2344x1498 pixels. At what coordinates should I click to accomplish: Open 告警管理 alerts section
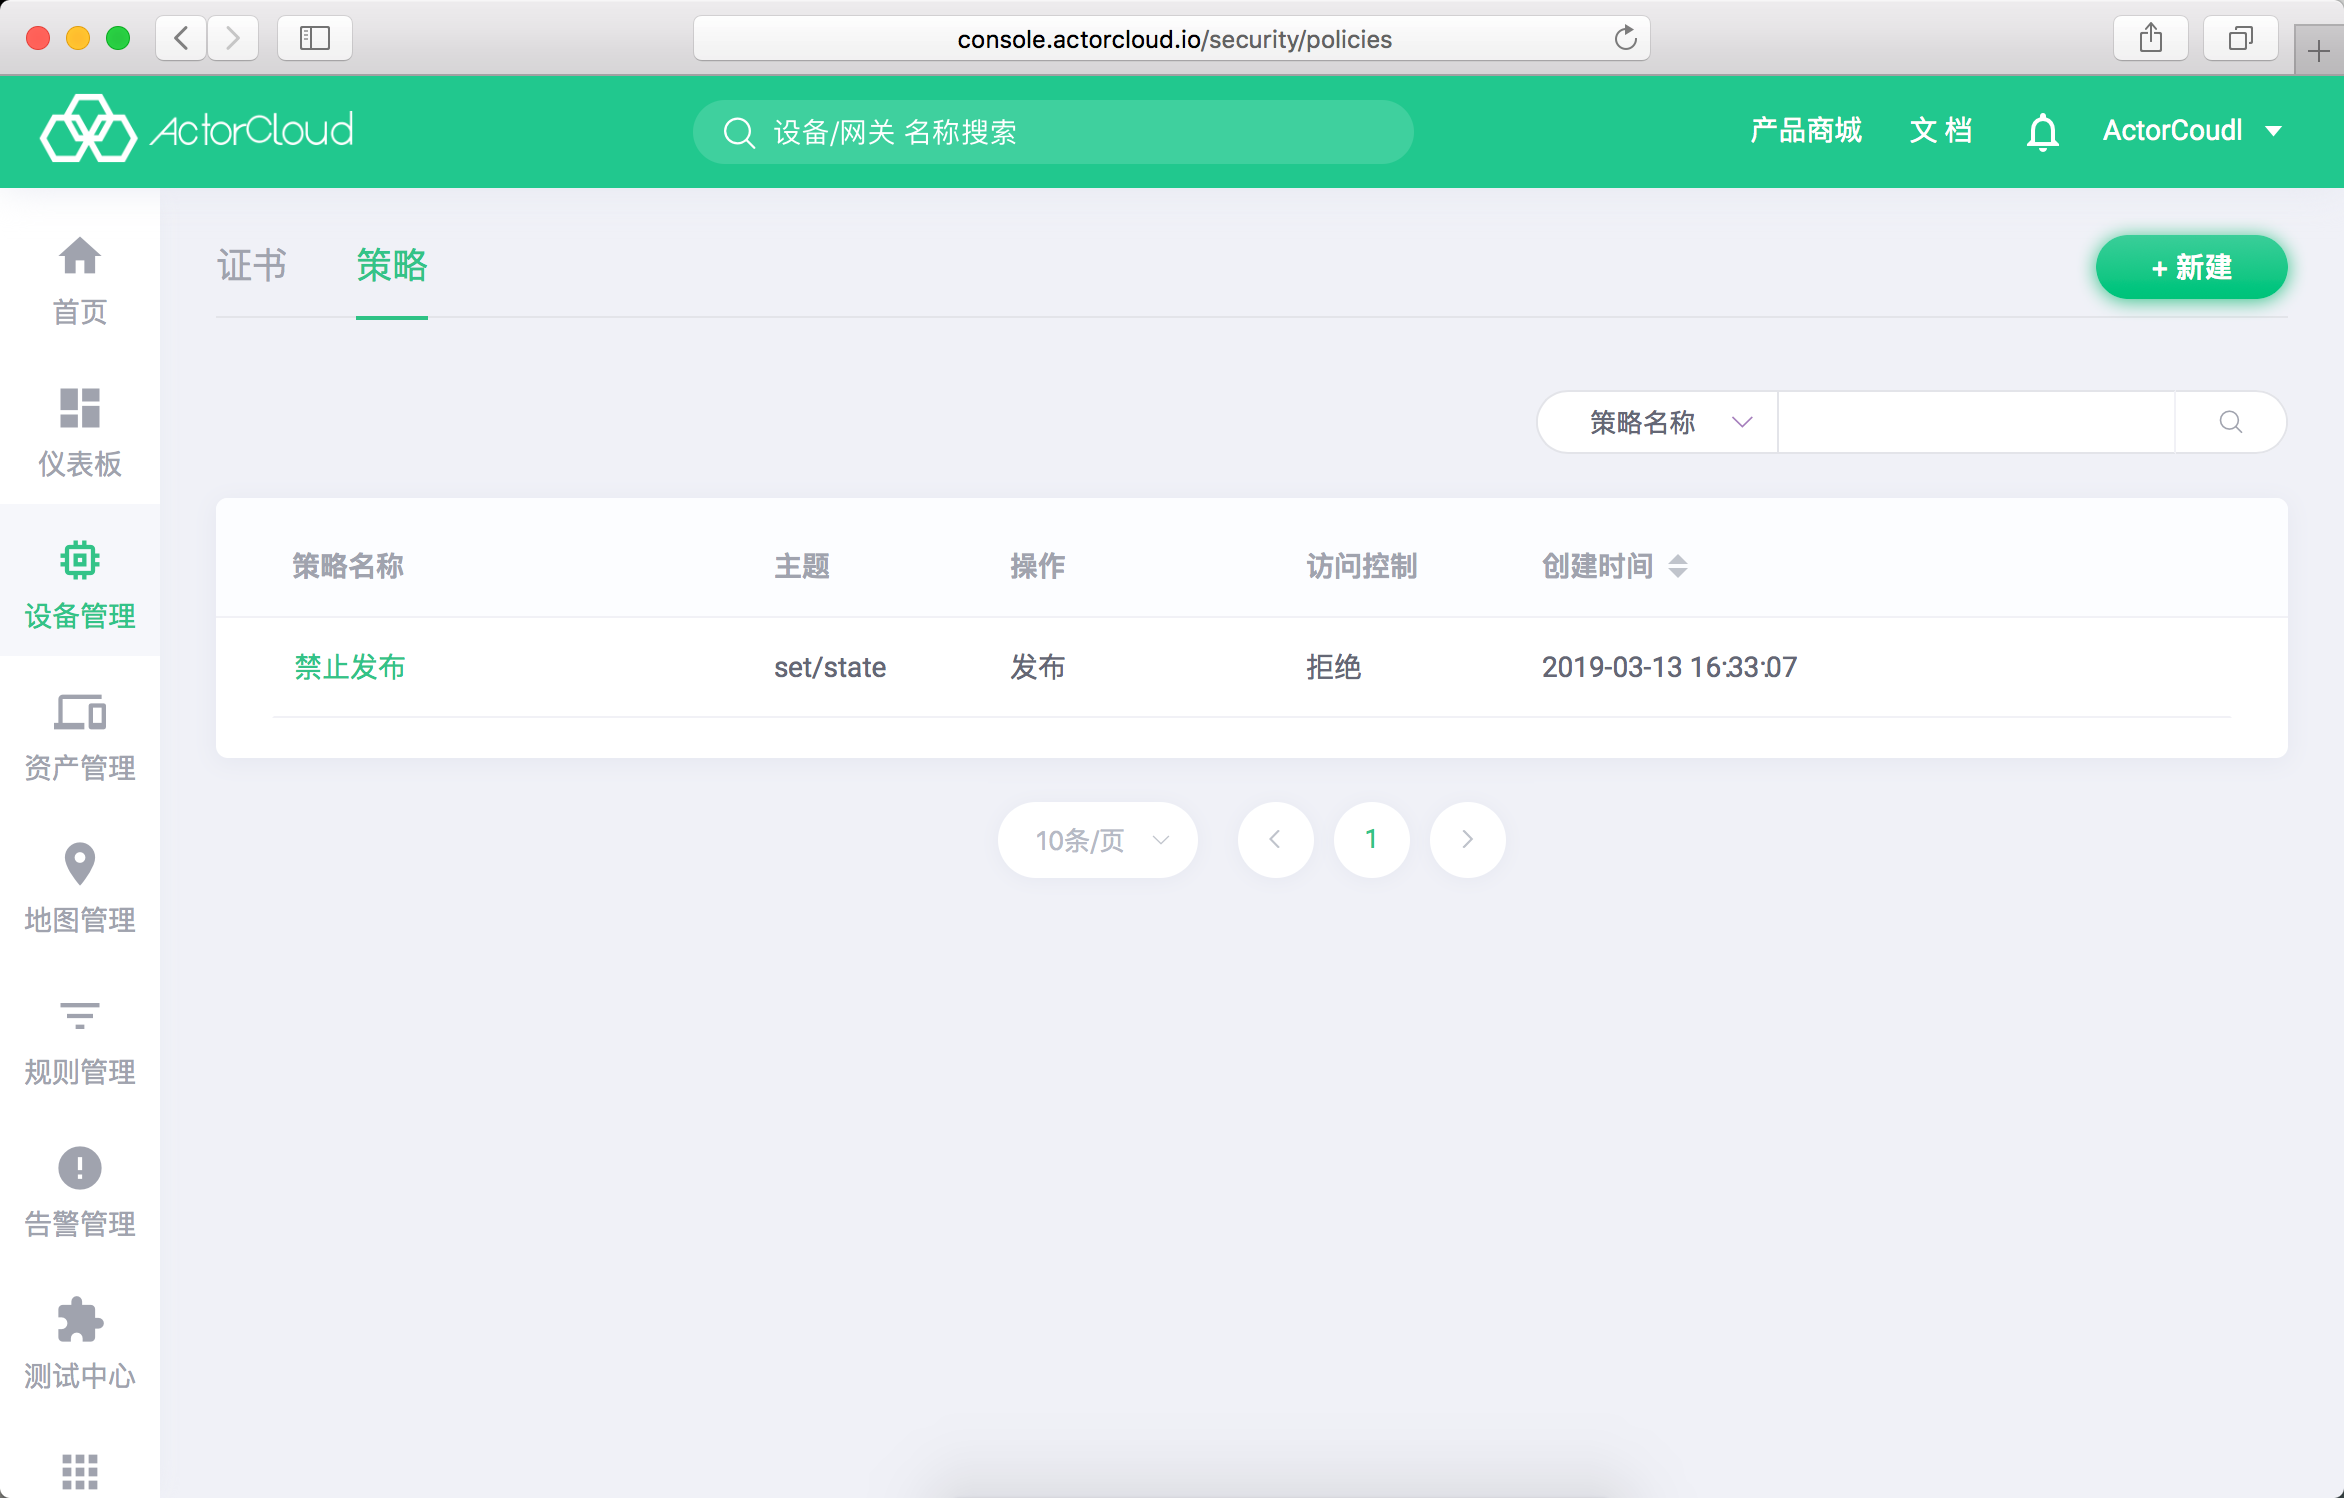click(x=80, y=1193)
